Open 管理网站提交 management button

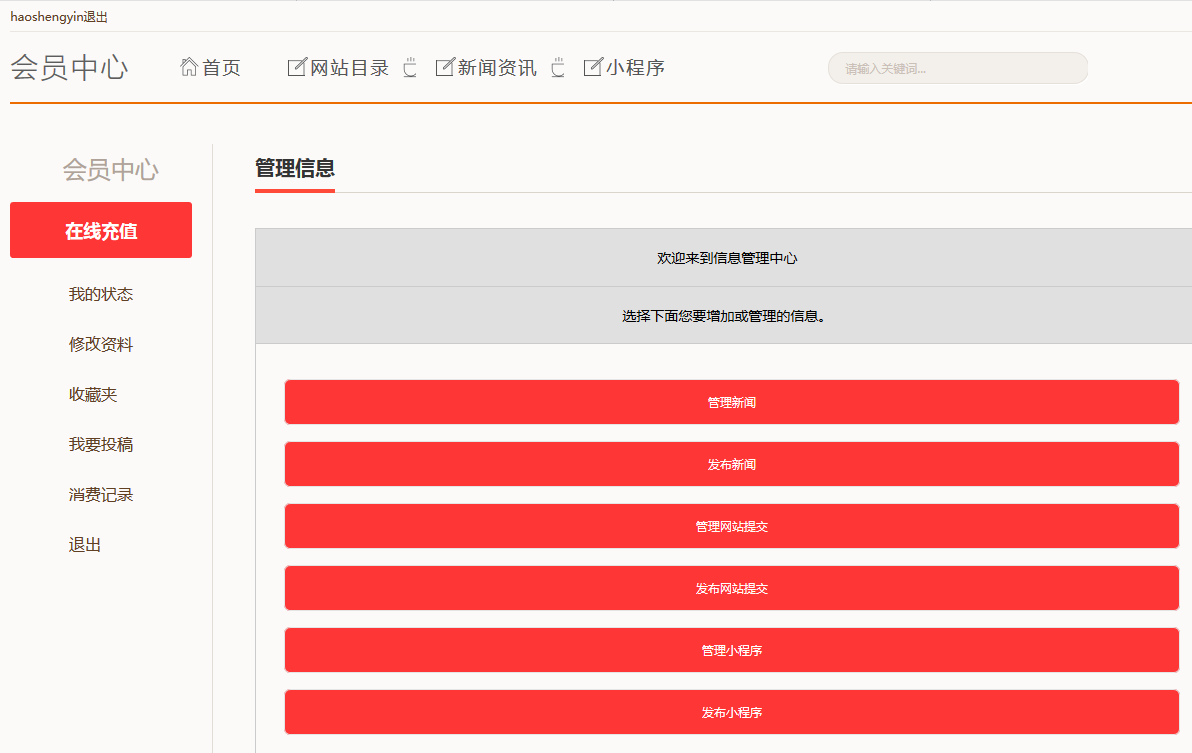(731, 526)
